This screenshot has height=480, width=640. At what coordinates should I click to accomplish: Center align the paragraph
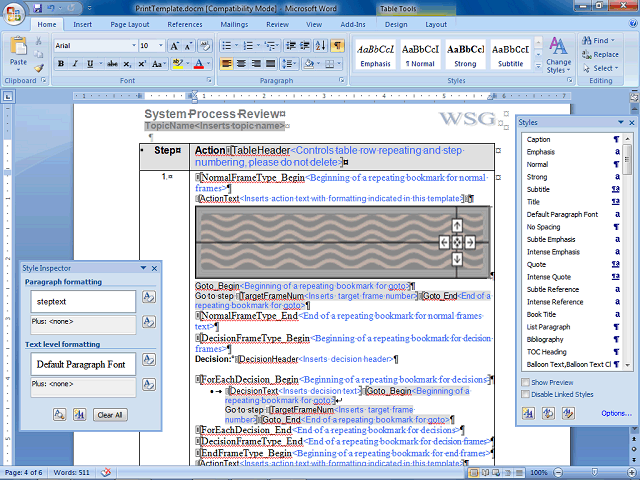(x=241, y=64)
